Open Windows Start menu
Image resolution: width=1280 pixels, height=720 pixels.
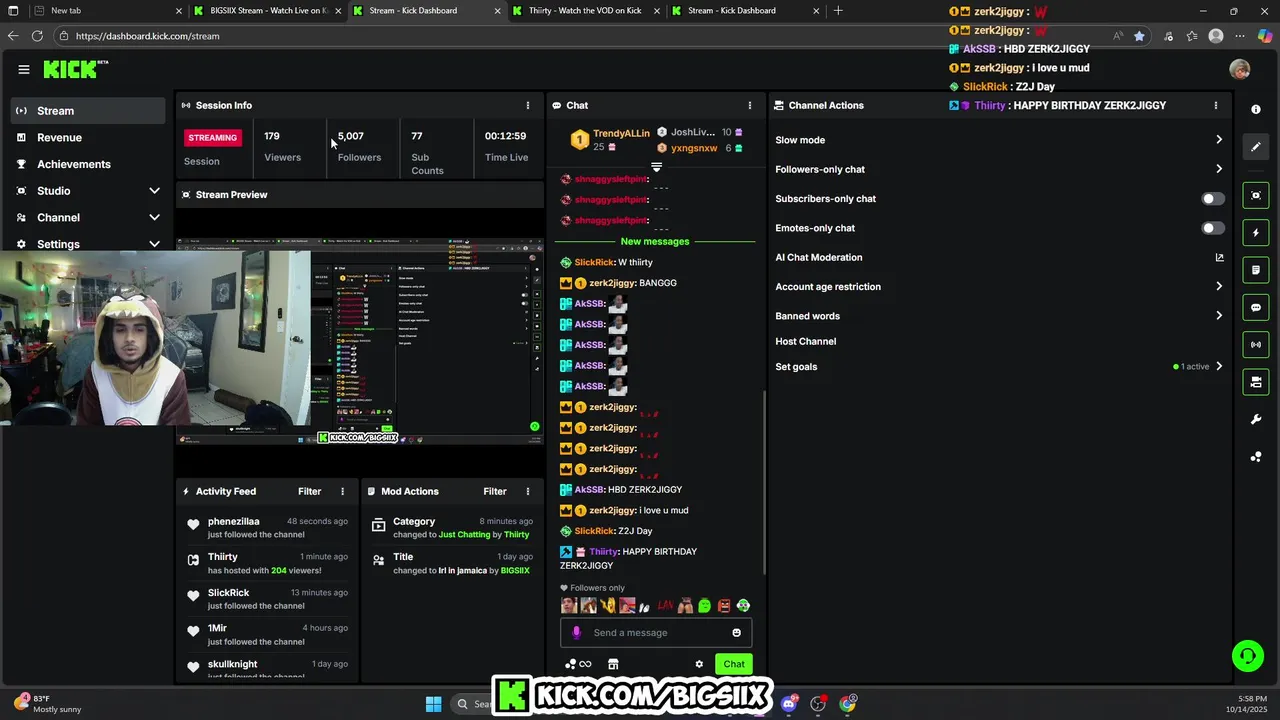coord(433,704)
